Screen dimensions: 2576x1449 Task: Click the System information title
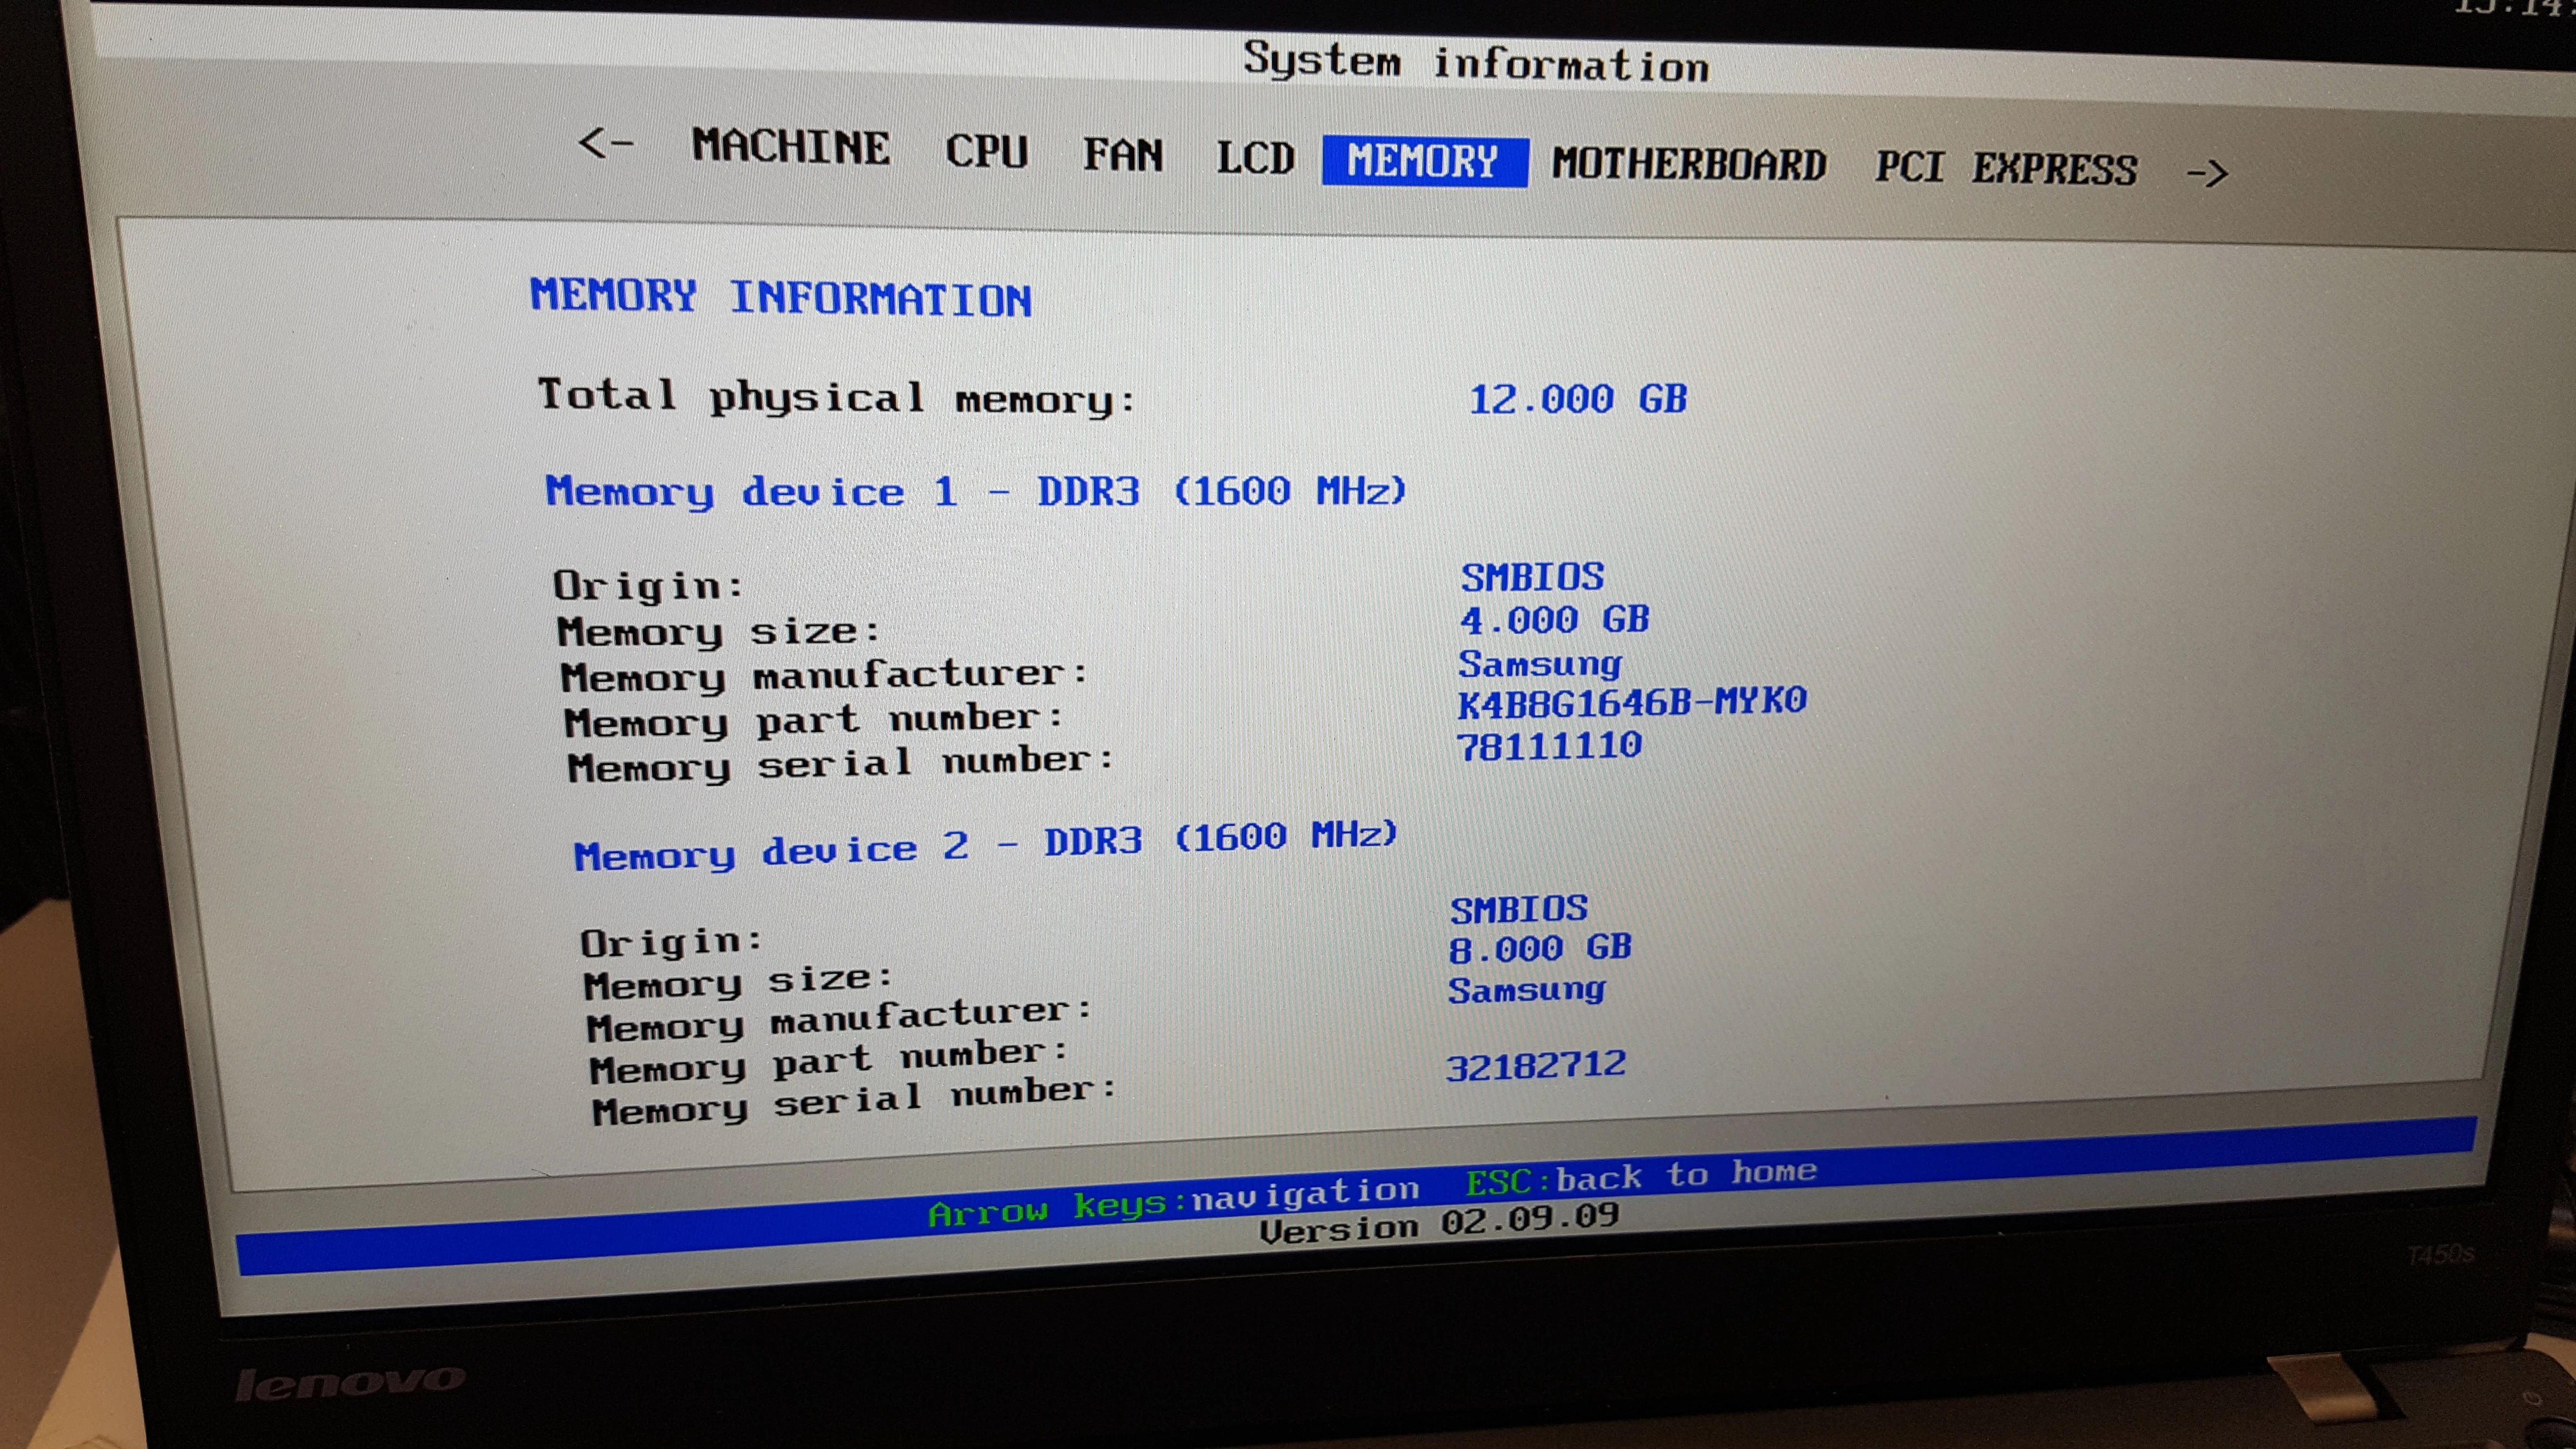1476,62
